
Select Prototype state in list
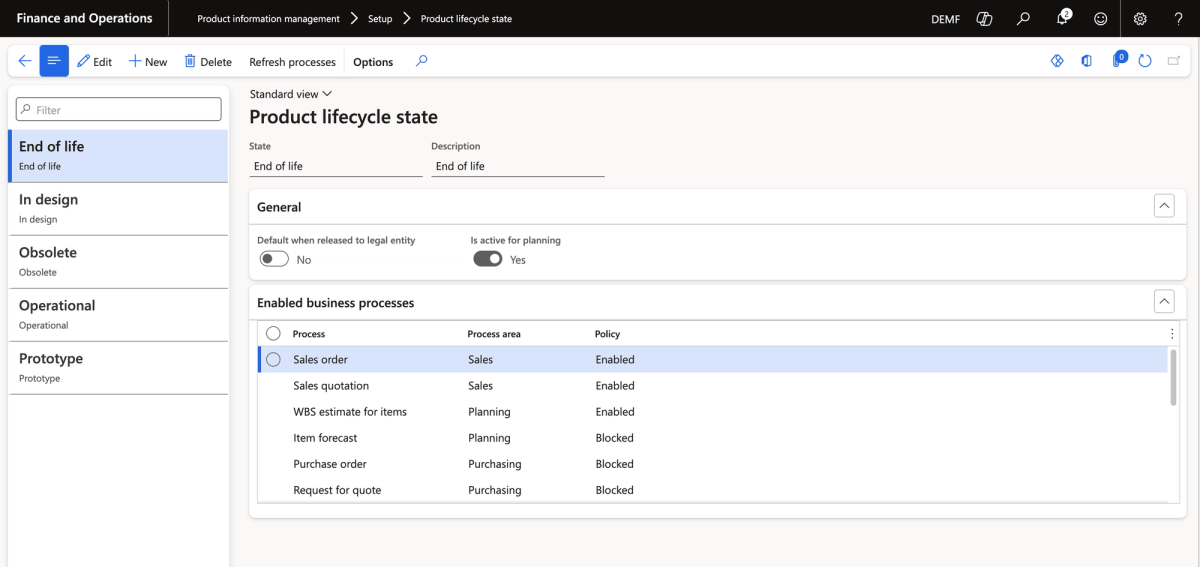point(118,368)
